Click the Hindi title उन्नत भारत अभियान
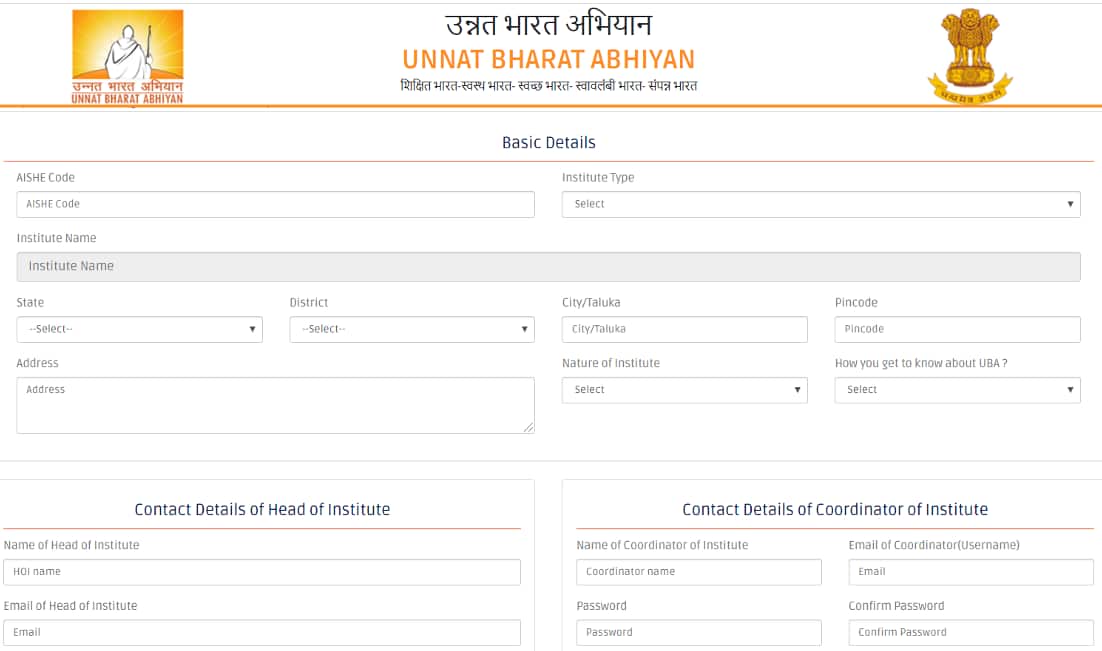 click(548, 25)
